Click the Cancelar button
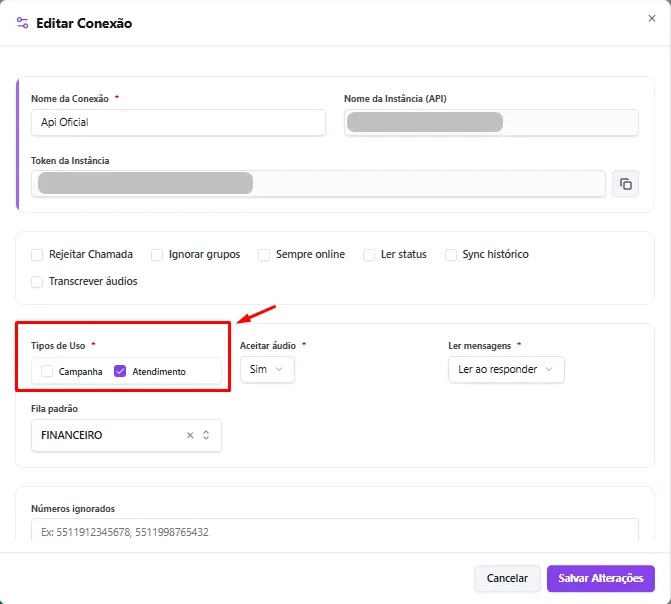The width and height of the screenshot is (671, 604). point(507,578)
